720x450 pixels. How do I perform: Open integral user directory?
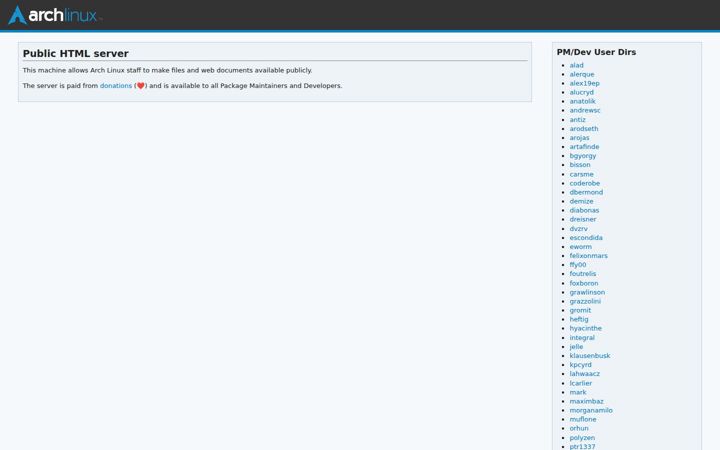coord(582,338)
